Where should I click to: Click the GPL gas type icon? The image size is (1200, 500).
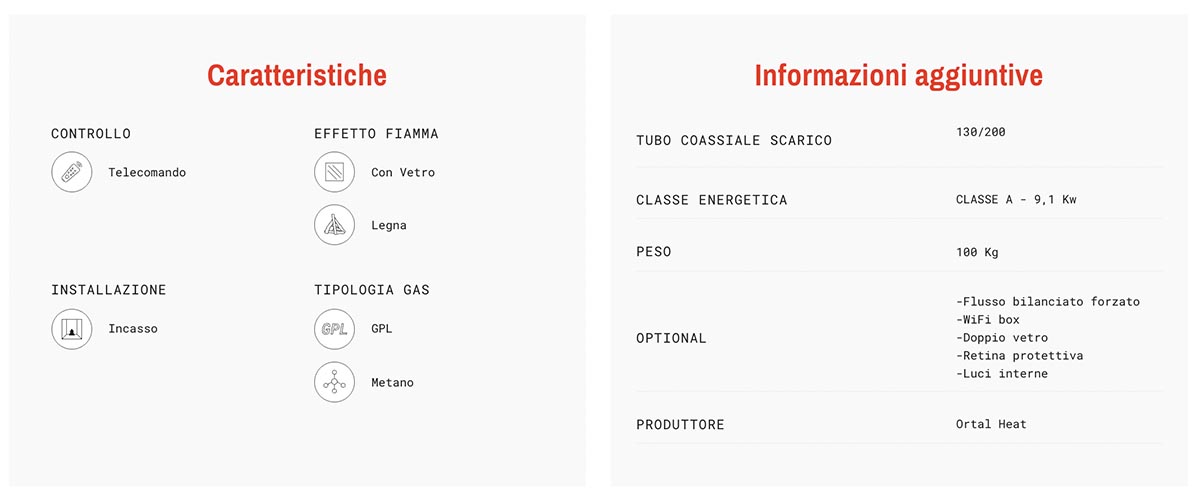(335, 329)
